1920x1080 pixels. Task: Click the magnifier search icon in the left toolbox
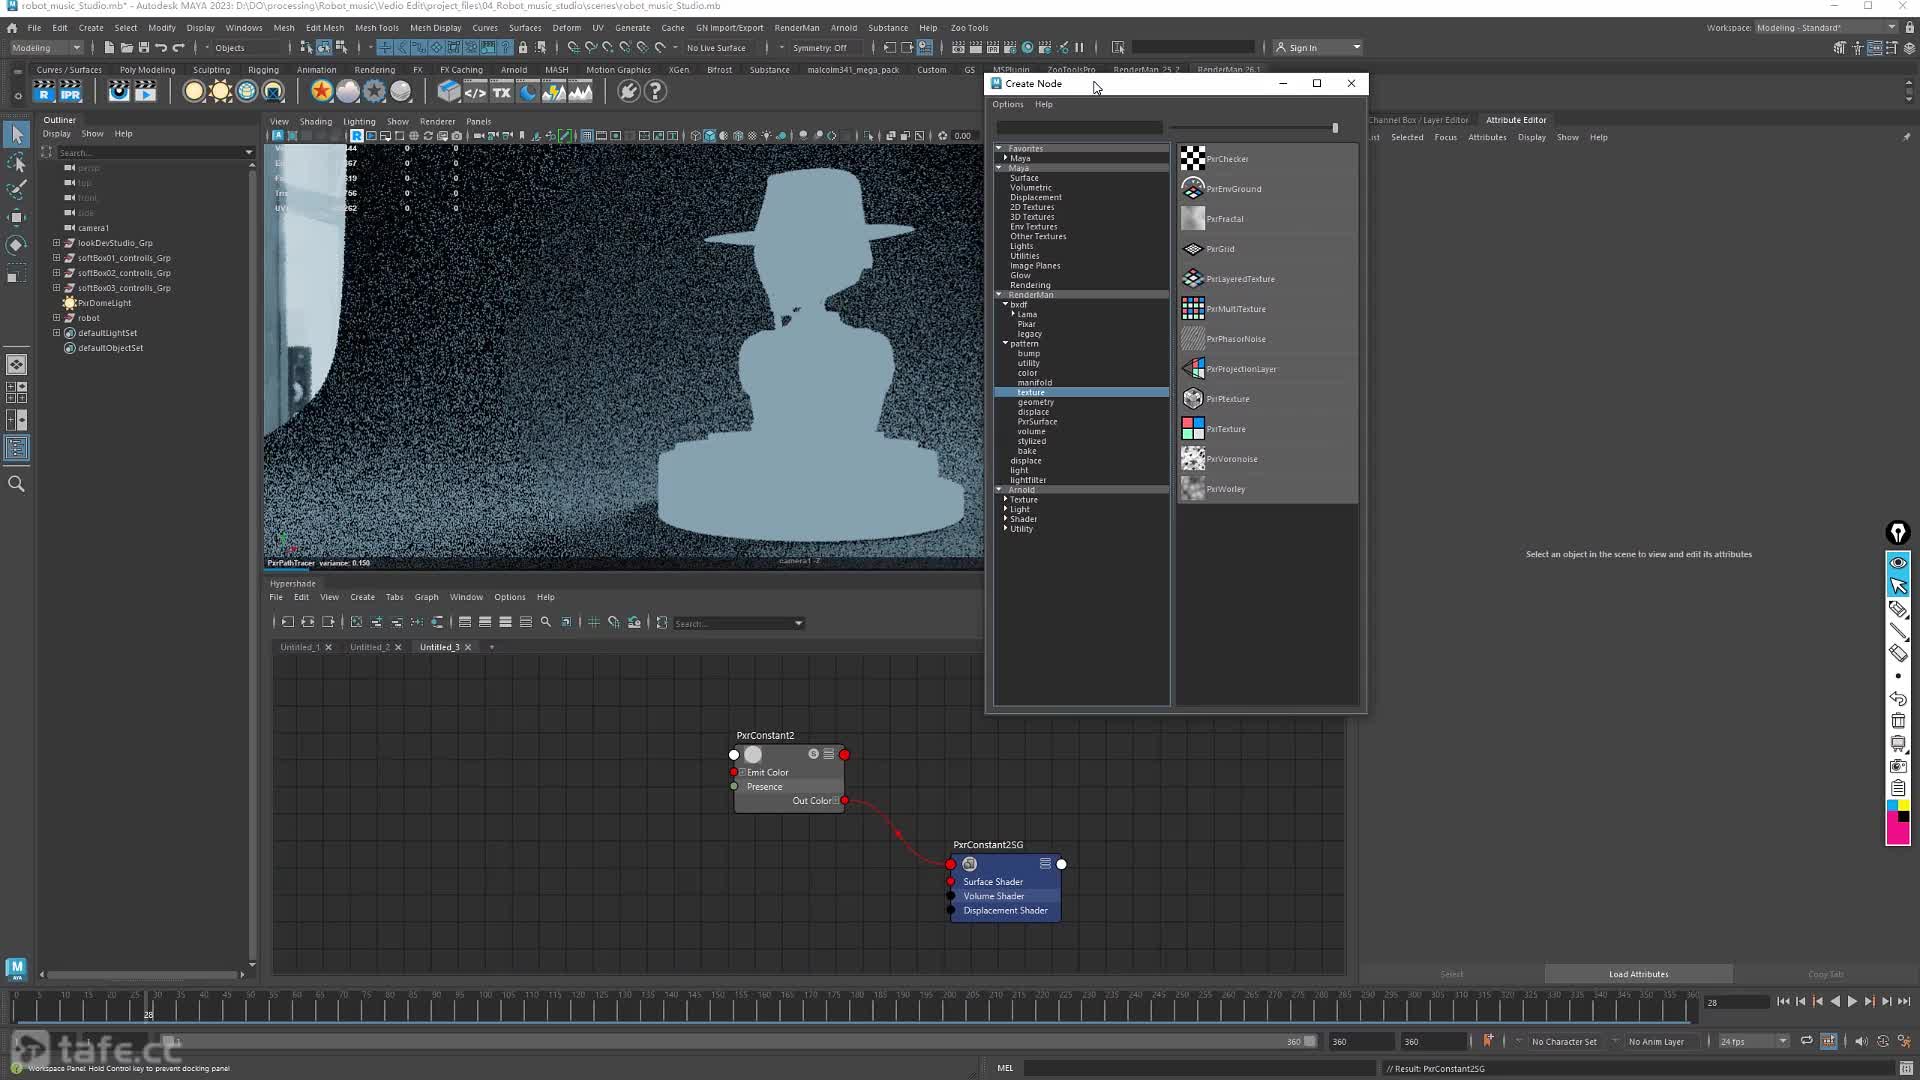(x=16, y=484)
